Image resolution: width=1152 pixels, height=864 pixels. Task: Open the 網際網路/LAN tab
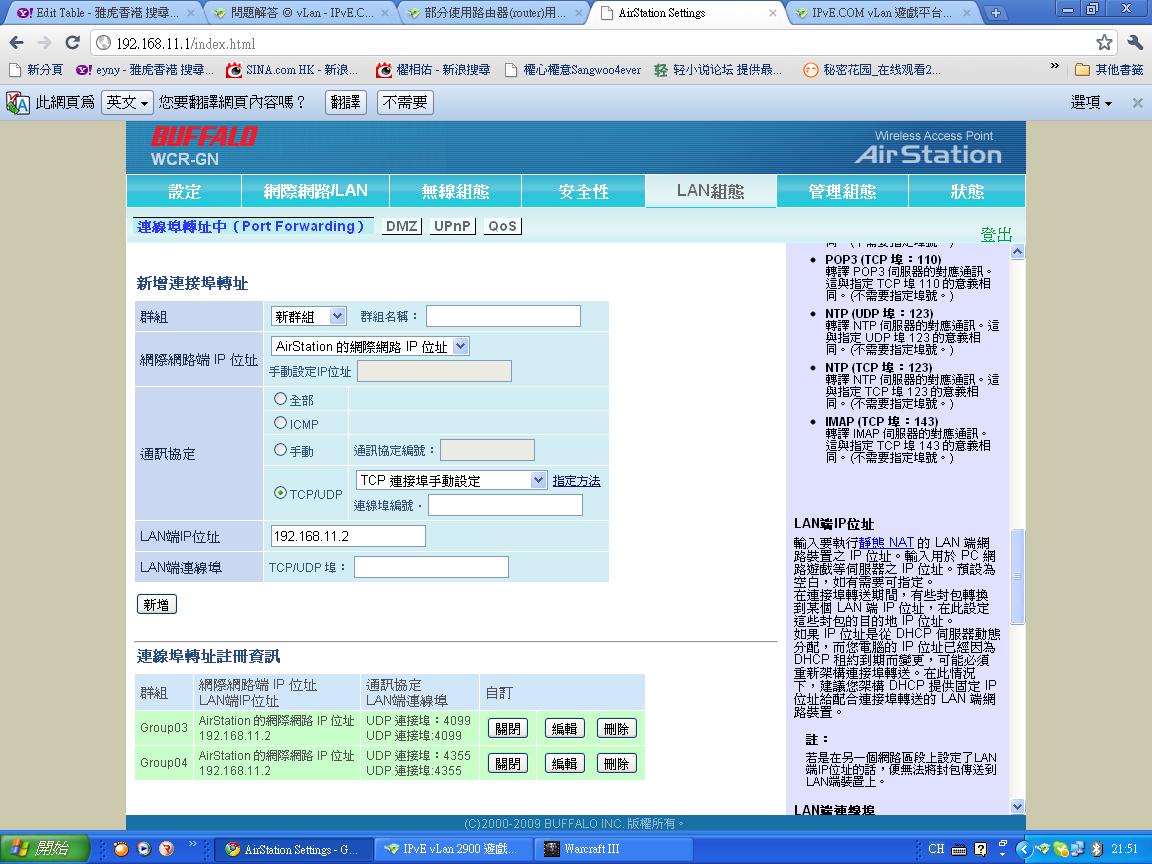(x=316, y=192)
